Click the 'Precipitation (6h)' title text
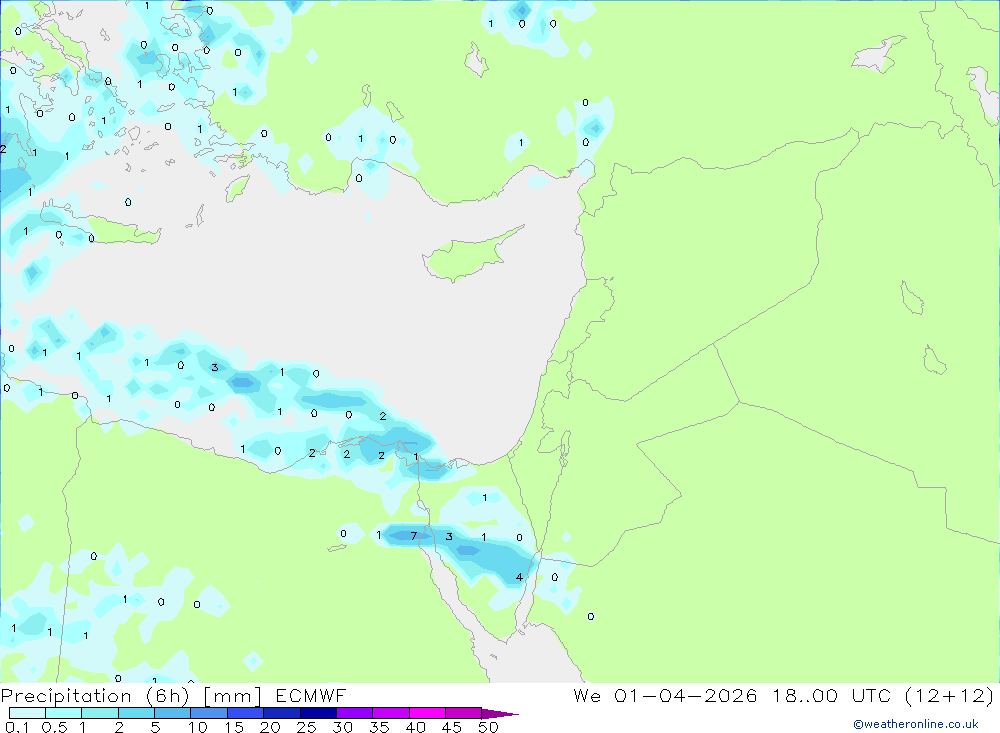The height and width of the screenshot is (733, 1000). 95,696
